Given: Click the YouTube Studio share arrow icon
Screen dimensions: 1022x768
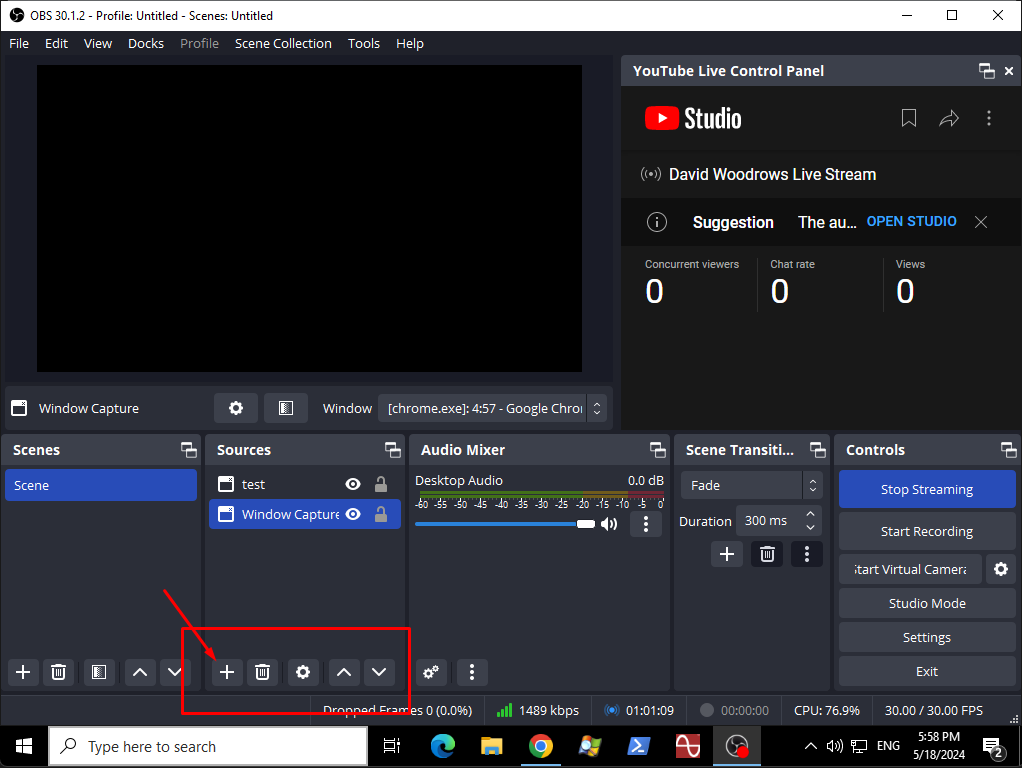Looking at the screenshot, I should pyautogui.click(x=948, y=119).
